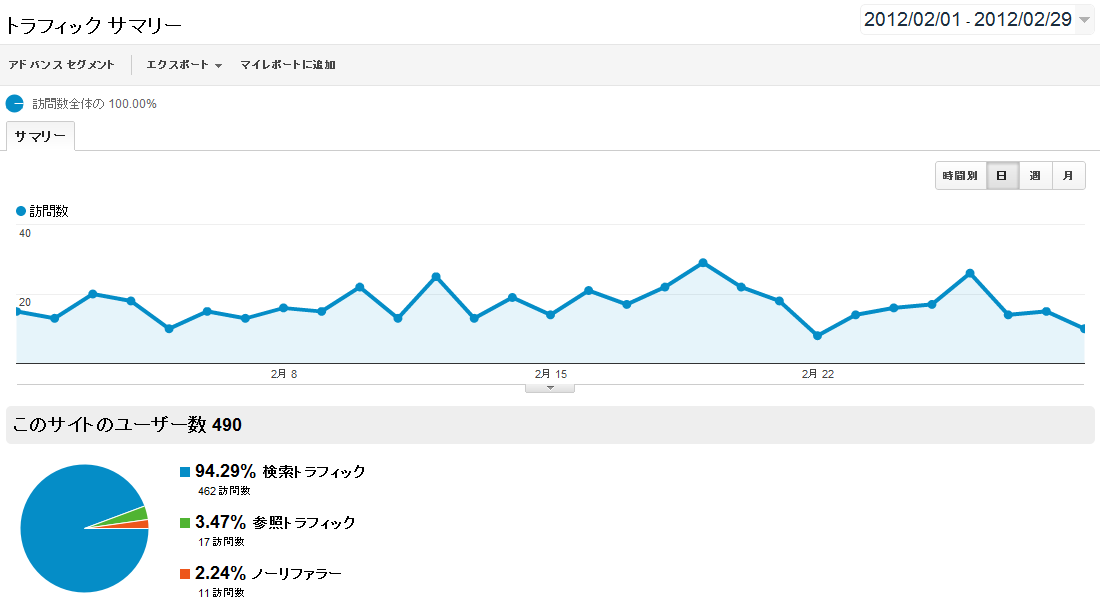This screenshot has height=609, width=1100.
Task: Open the エクスポート dropdown menu
Action: click(x=184, y=65)
